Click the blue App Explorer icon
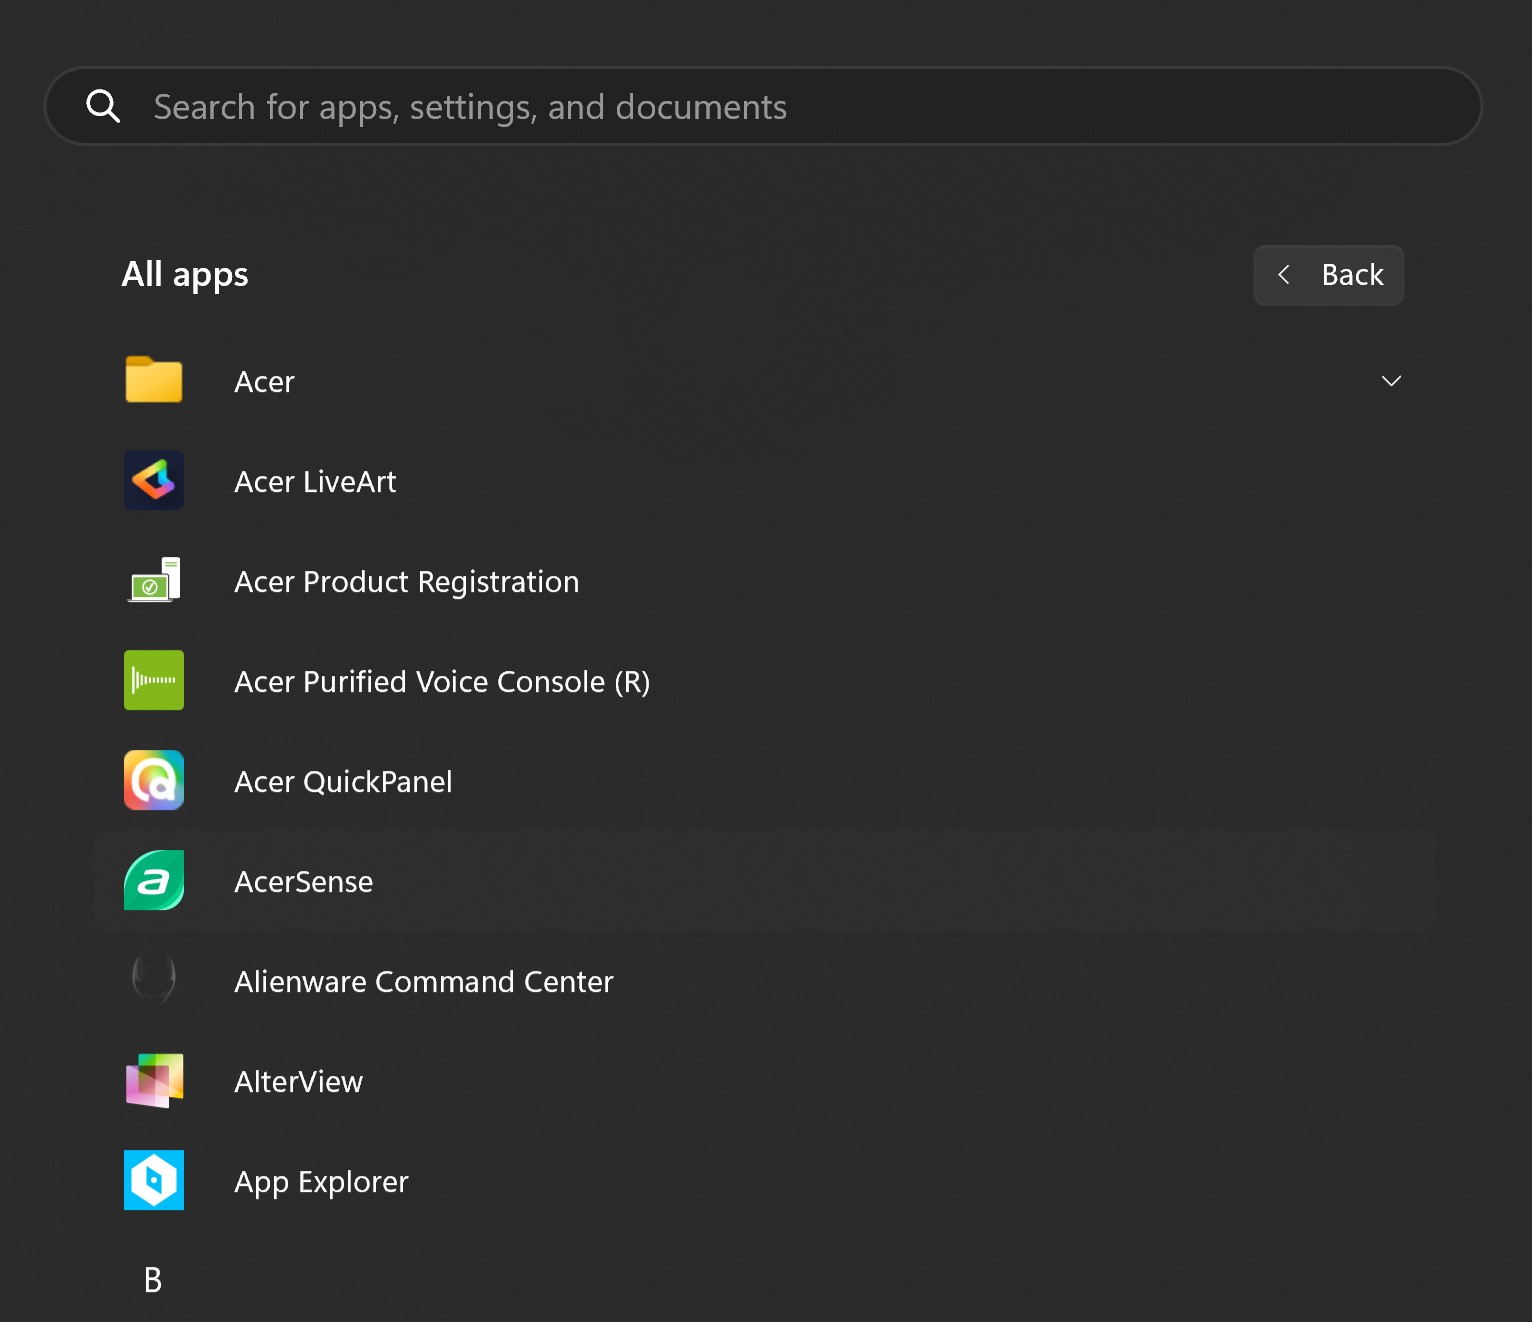Screen dimensions: 1532x1322 pos(154,1180)
